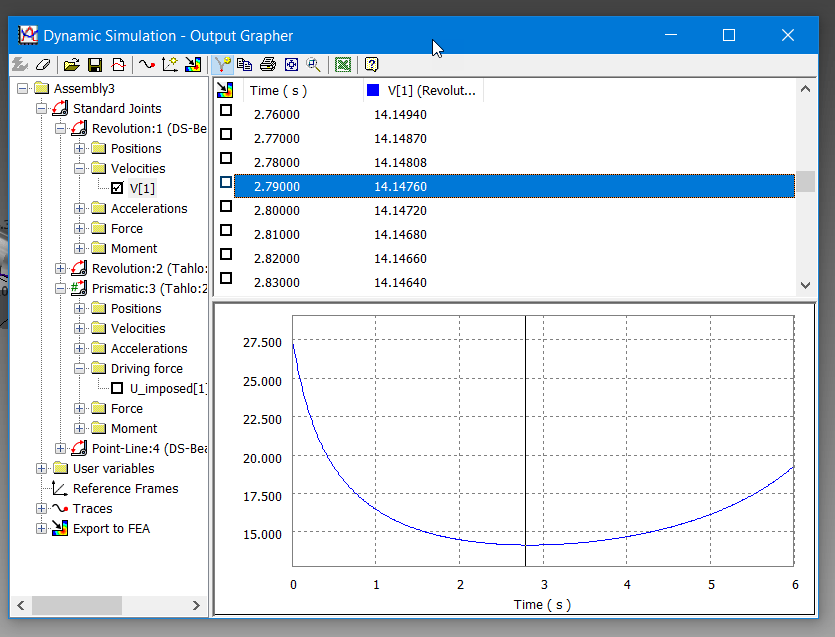Viewport: 835px width, 637px height.
Task: Click the blue V[1] curve color swatch
Action: click(373, 90)
